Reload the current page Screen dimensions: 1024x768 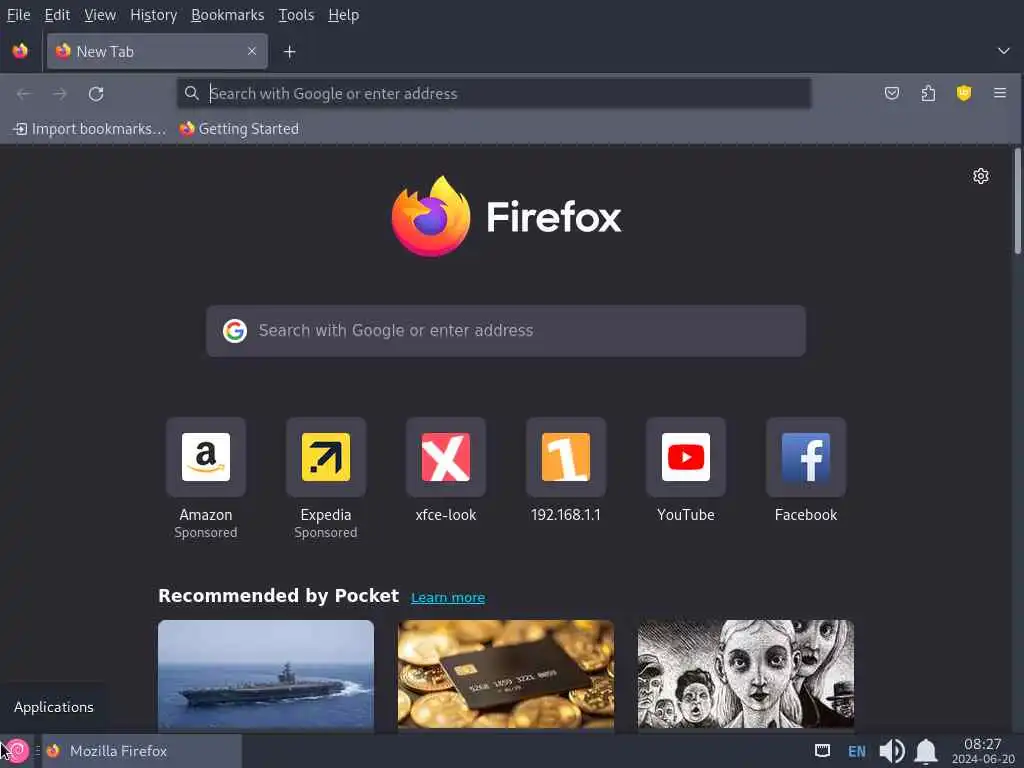pyautogui.click(x=96, y=93)
